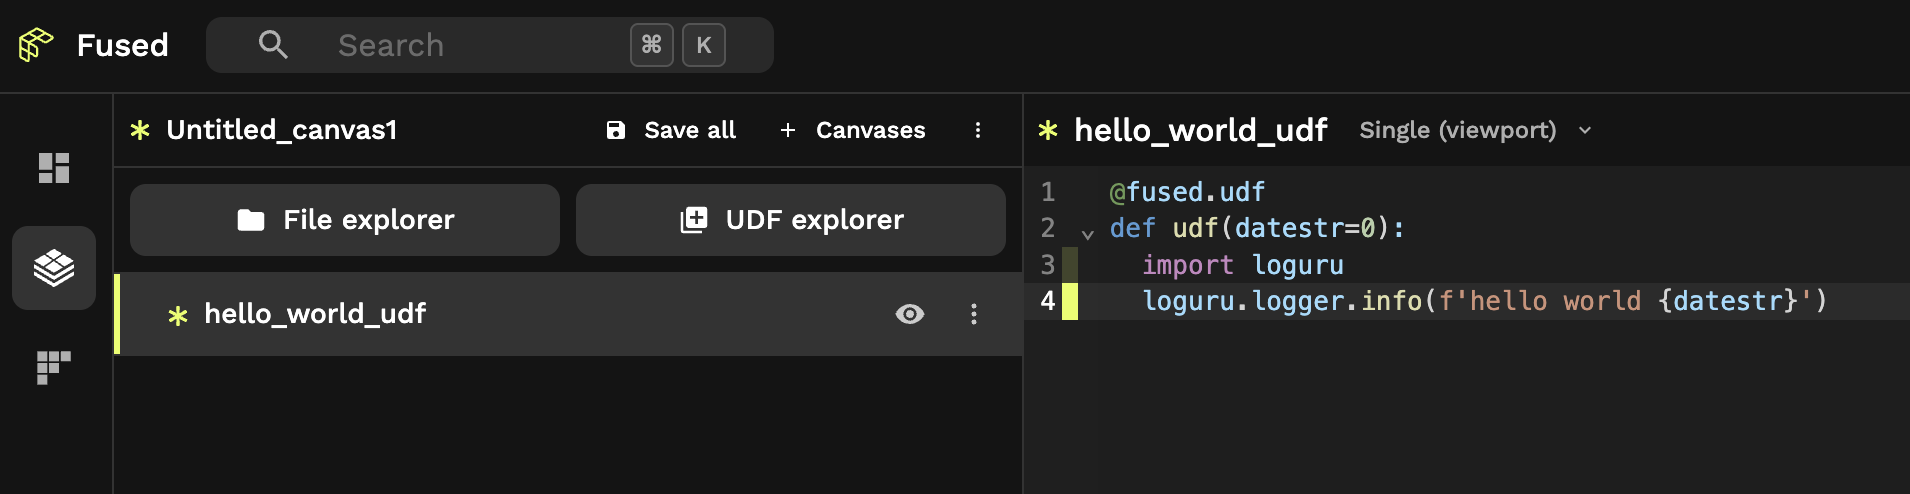The image size is (1910, 494).
Task: Click the Untitled_canvas1 canvas title
Action: point(282,130)
